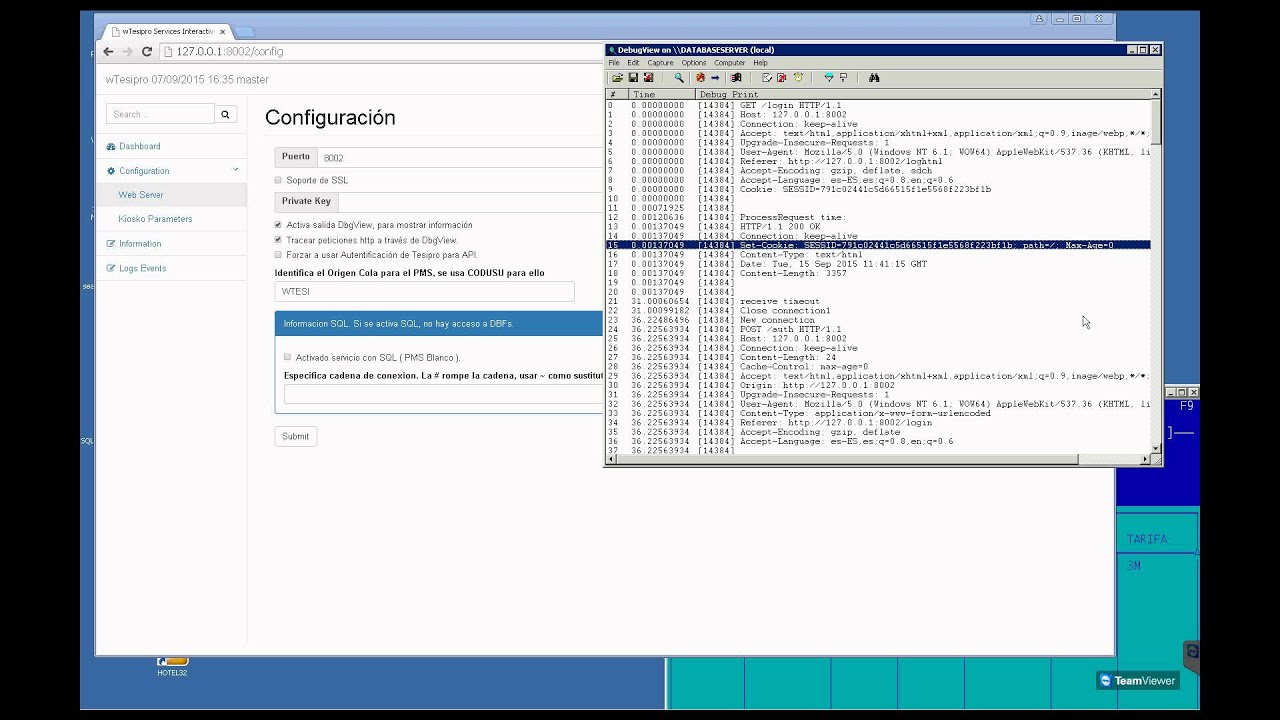Image resolution: width=1280 pixels, height=720 pixels.
Task: Click the capture events traffic-light icon
Action: point(736,78)
